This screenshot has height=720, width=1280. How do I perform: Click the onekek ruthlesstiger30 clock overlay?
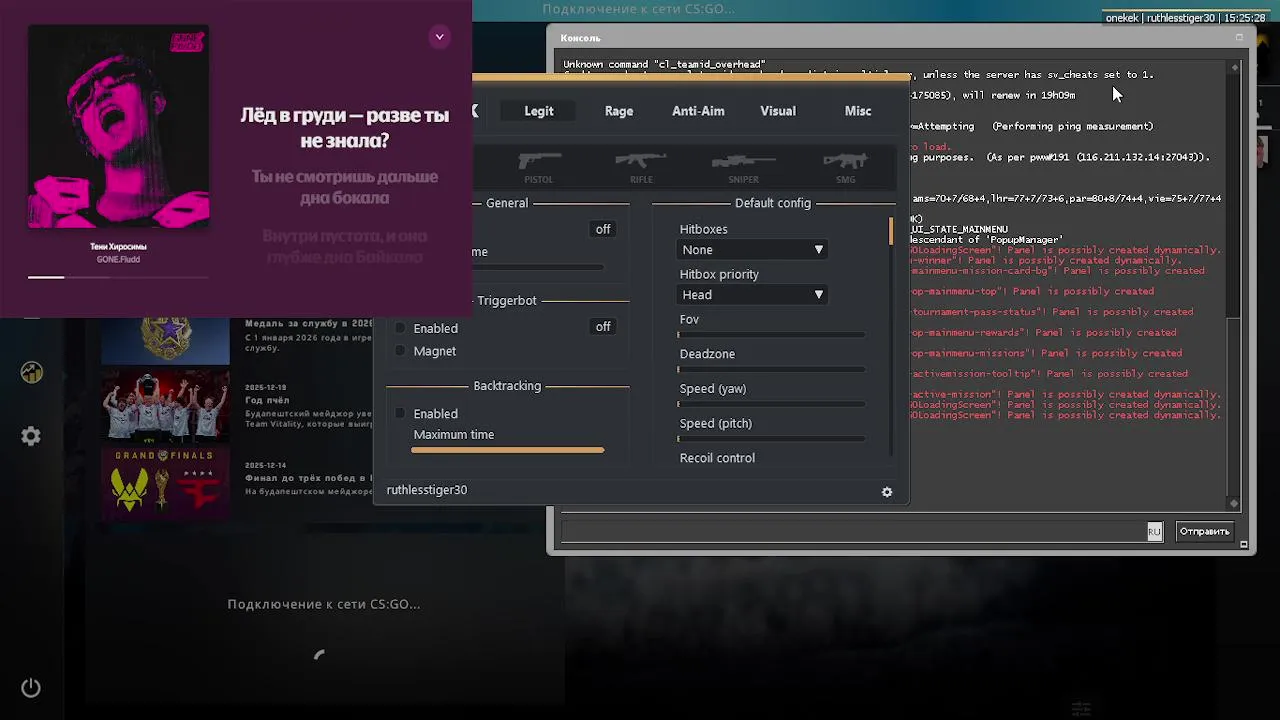pos(1186,18)
